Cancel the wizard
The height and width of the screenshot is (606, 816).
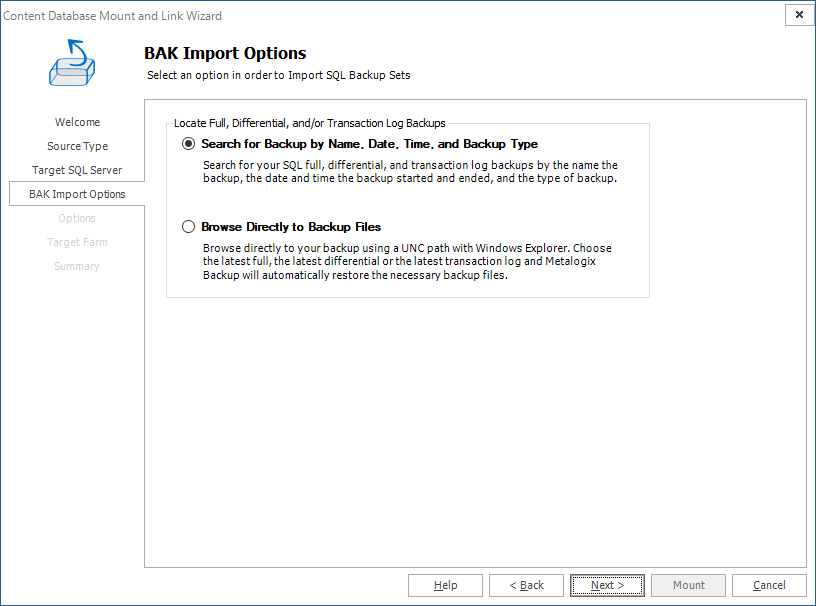click(769, 585)
